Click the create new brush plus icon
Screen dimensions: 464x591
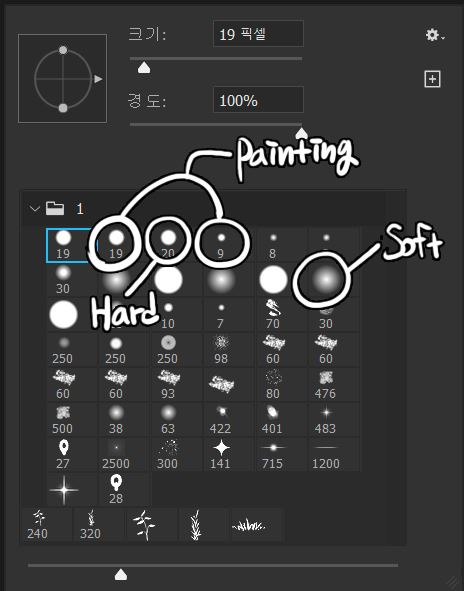432,79
